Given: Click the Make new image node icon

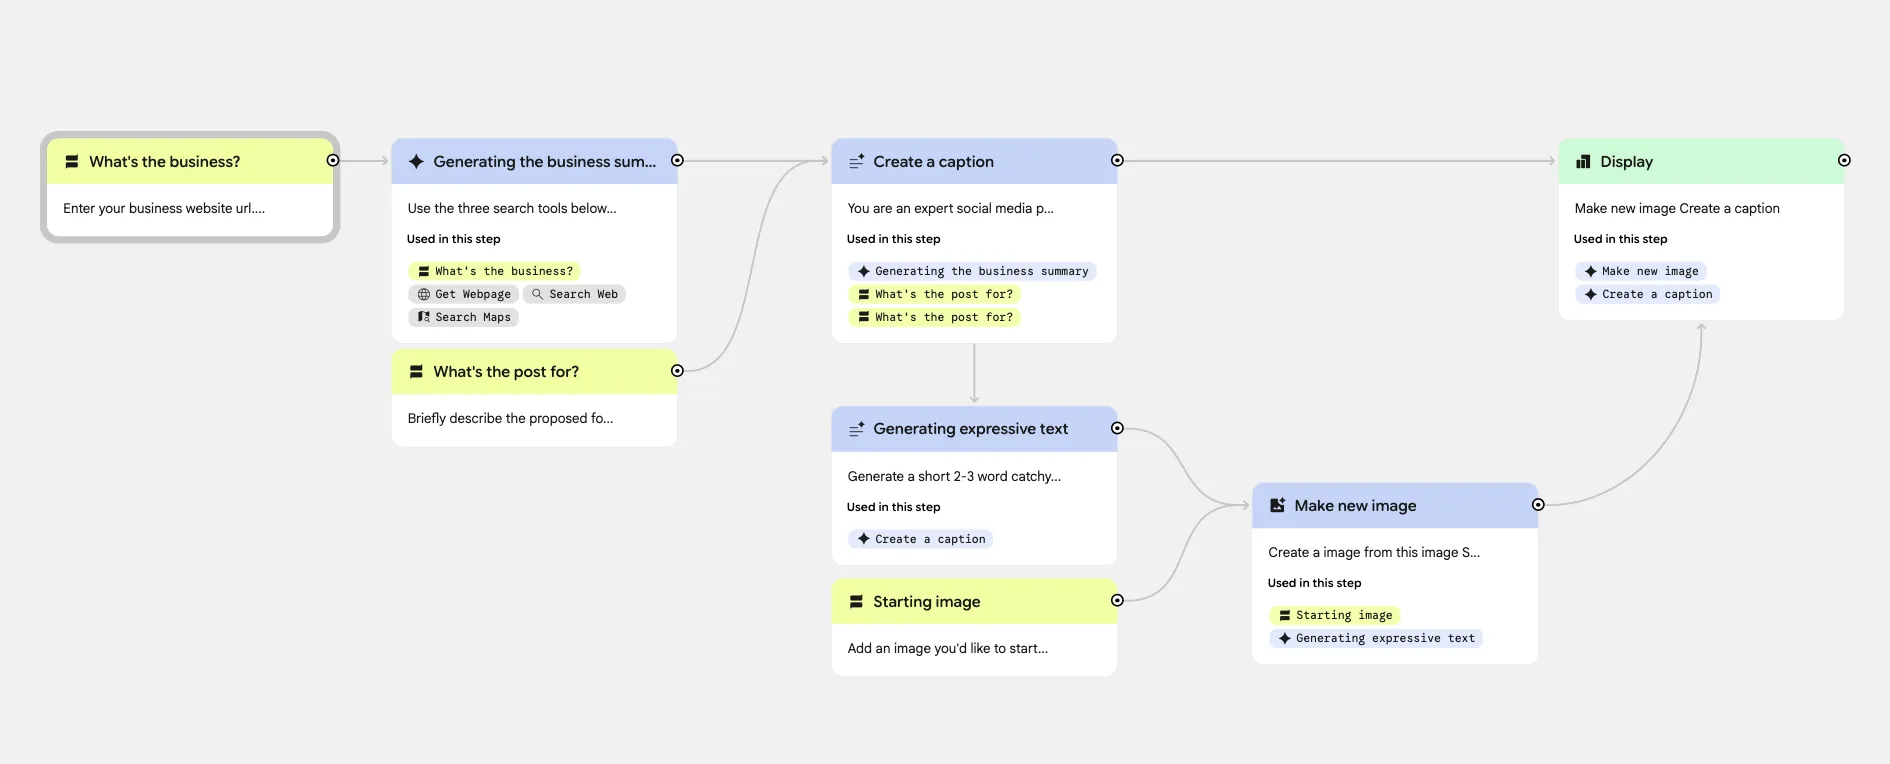Looking at the screenshot, I should 1277,506.
